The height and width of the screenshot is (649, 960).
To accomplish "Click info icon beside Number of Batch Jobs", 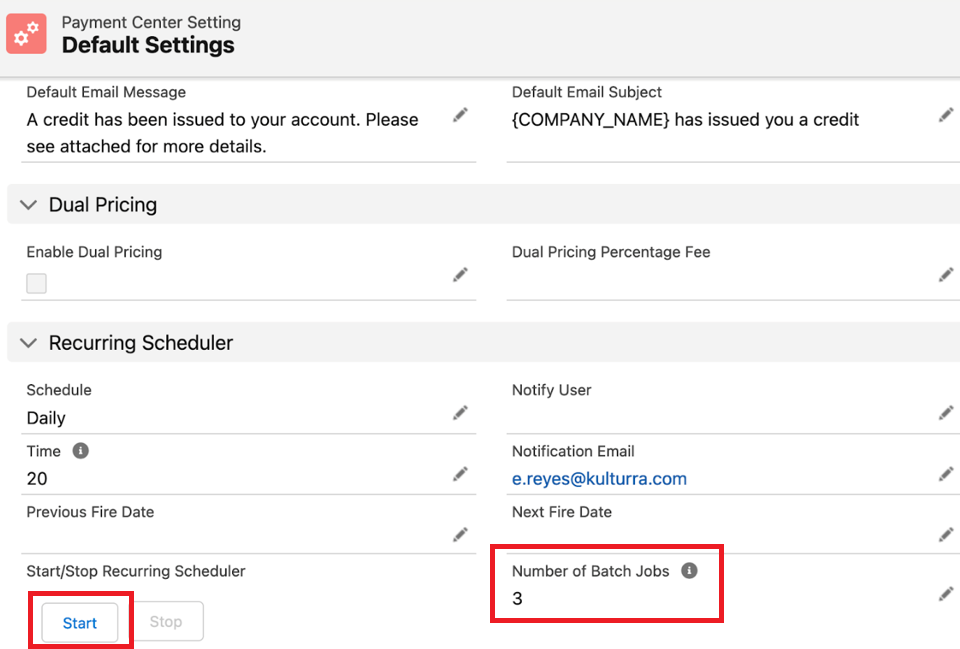I will tap(688, 571).
